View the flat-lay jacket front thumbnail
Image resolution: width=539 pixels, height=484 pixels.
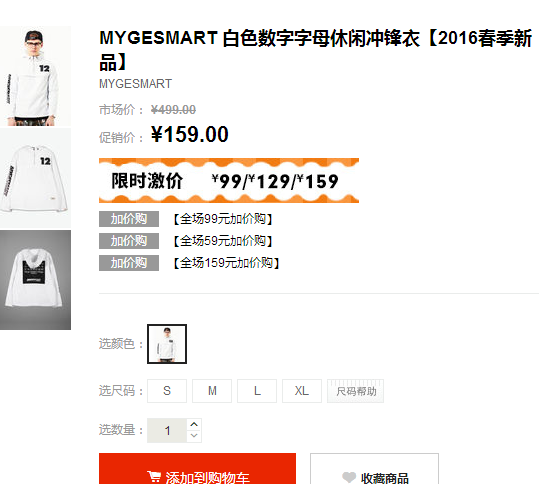point(35,178)
